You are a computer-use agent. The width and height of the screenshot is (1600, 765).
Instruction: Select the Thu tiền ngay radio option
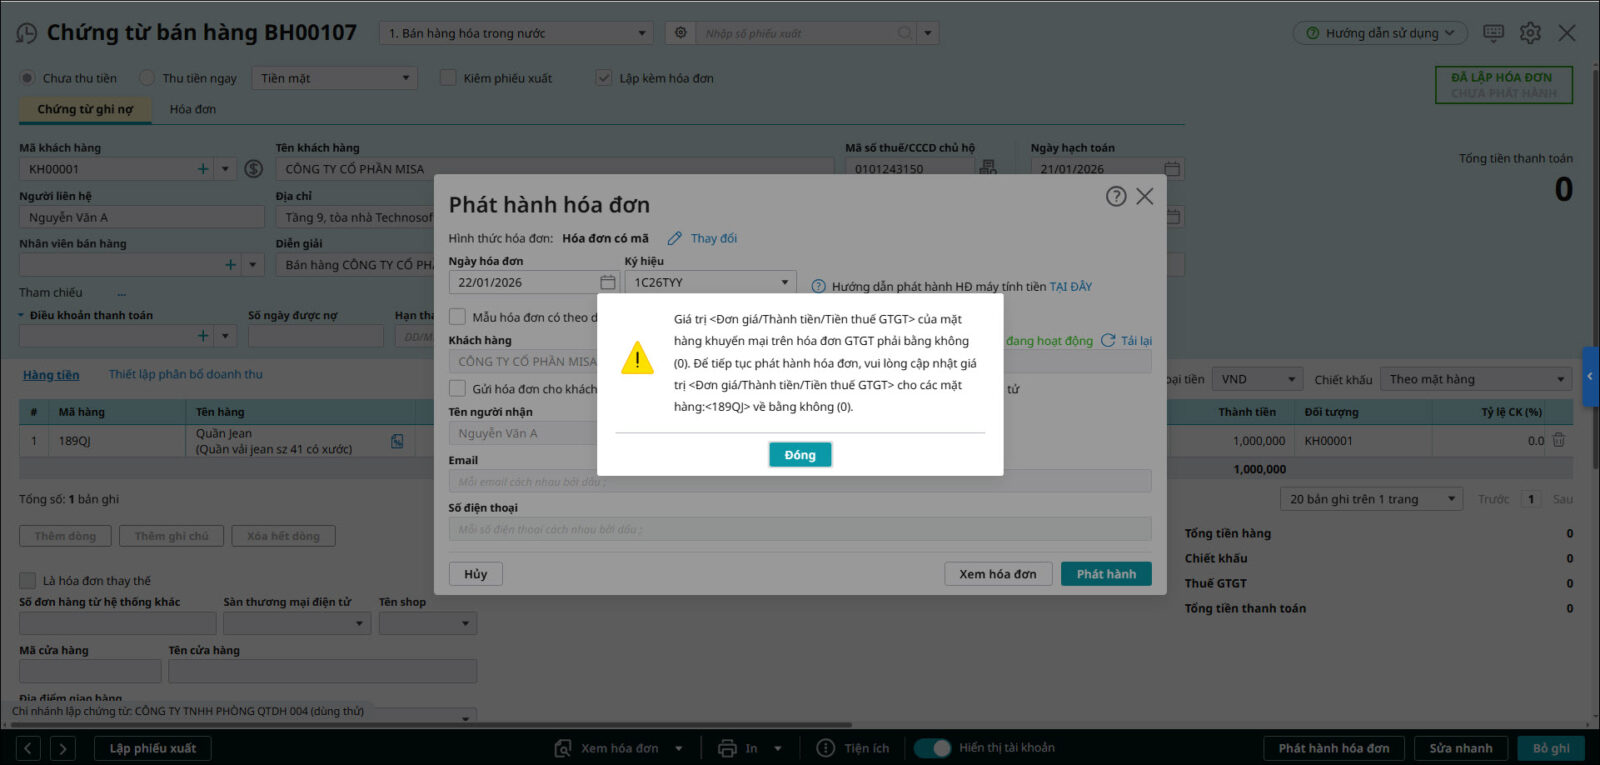[x=147, y=78]
